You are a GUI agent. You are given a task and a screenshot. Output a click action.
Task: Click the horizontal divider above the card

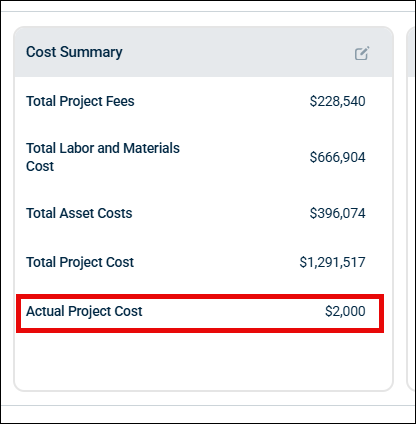(x=208, y=12)
